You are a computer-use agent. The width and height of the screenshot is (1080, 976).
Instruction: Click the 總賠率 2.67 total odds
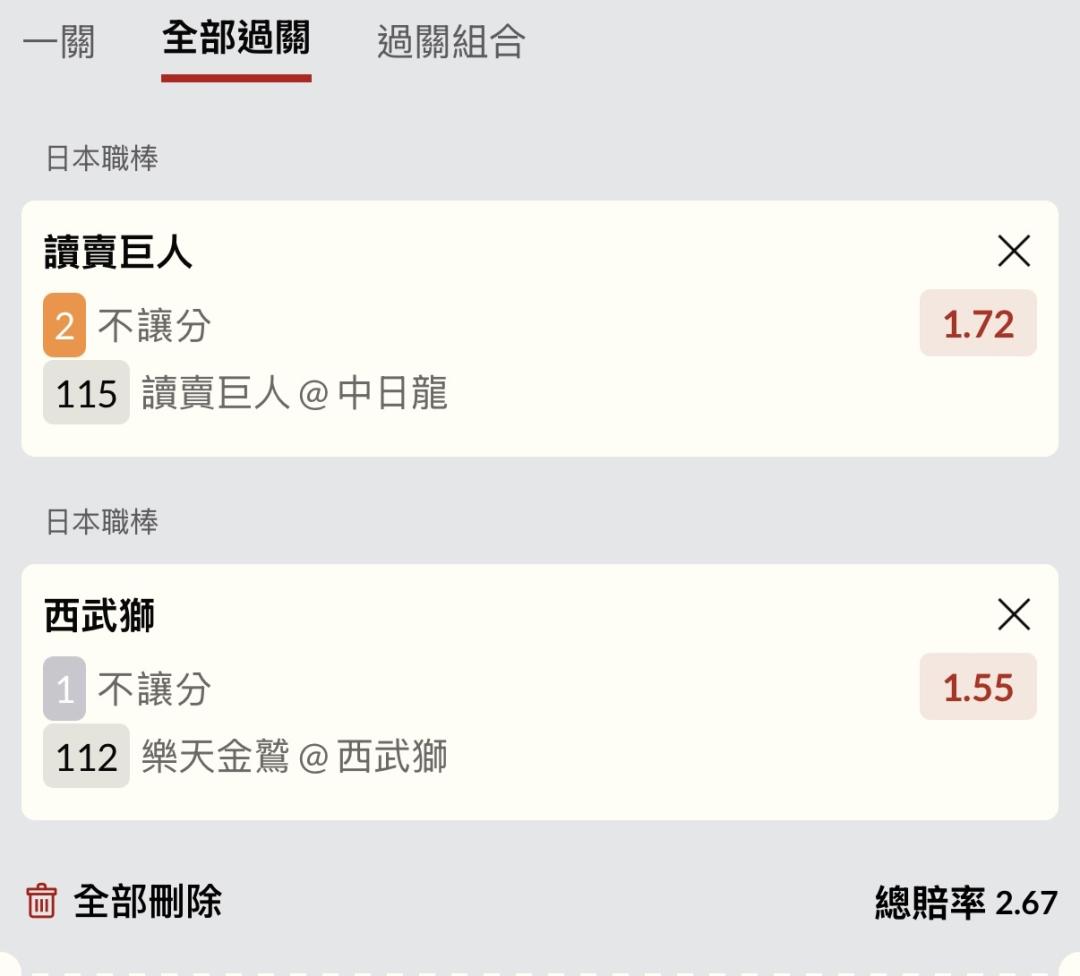(x=966, y=902)
